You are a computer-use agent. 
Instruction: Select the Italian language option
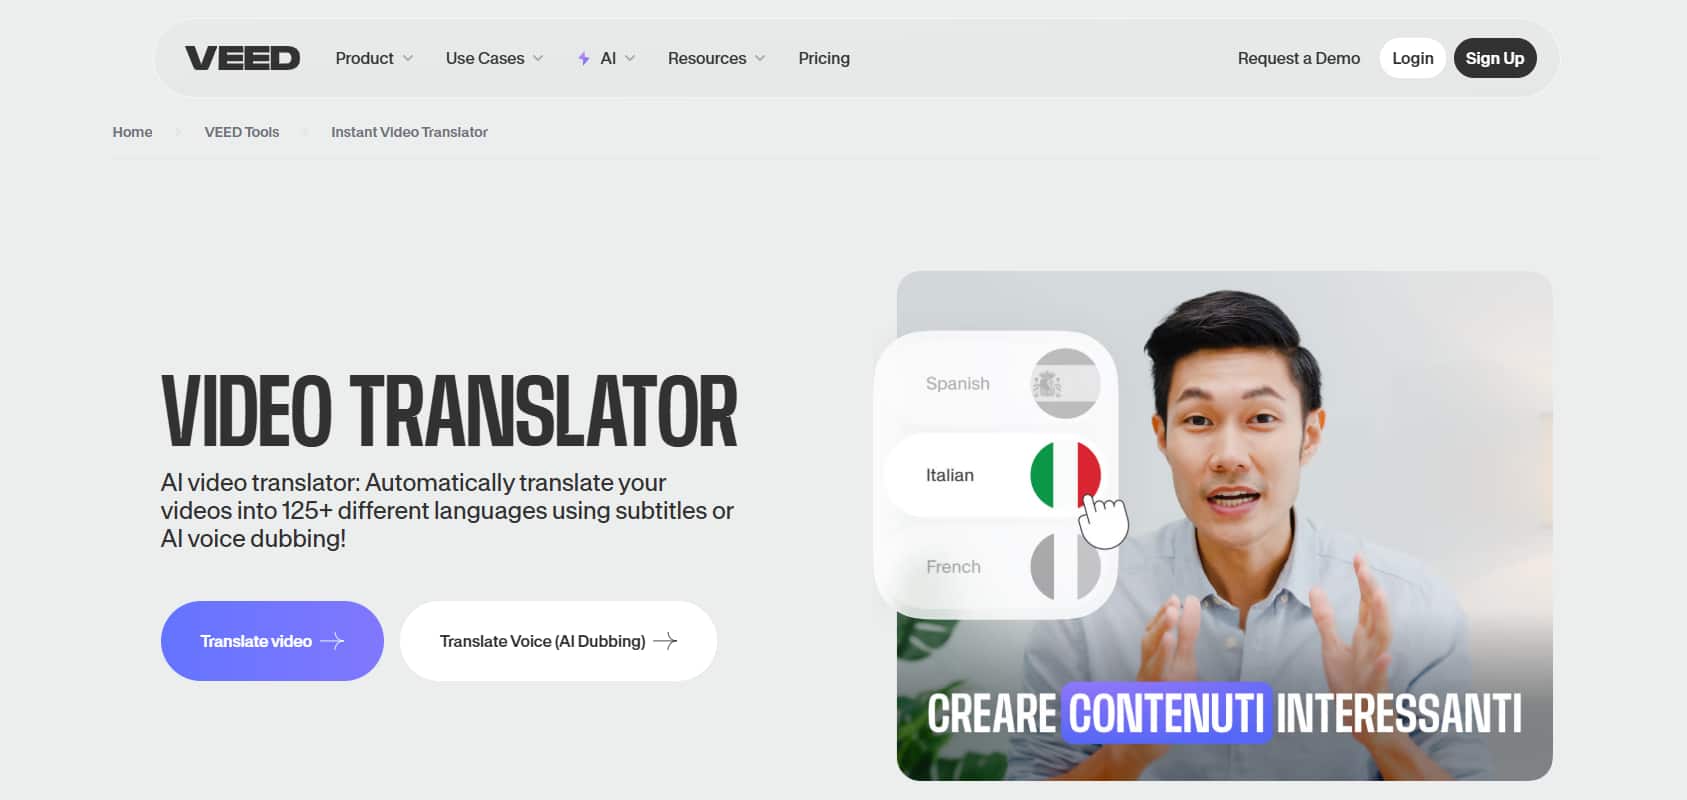click(995, 475)
